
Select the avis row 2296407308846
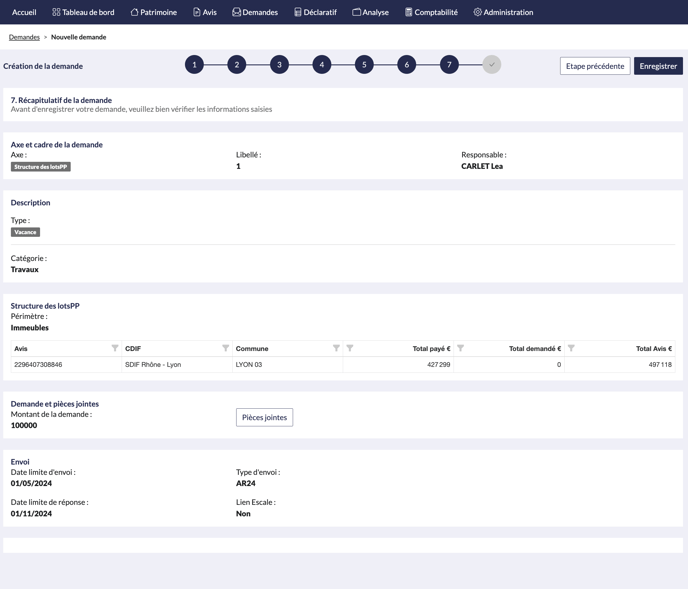tap(38, 365)
